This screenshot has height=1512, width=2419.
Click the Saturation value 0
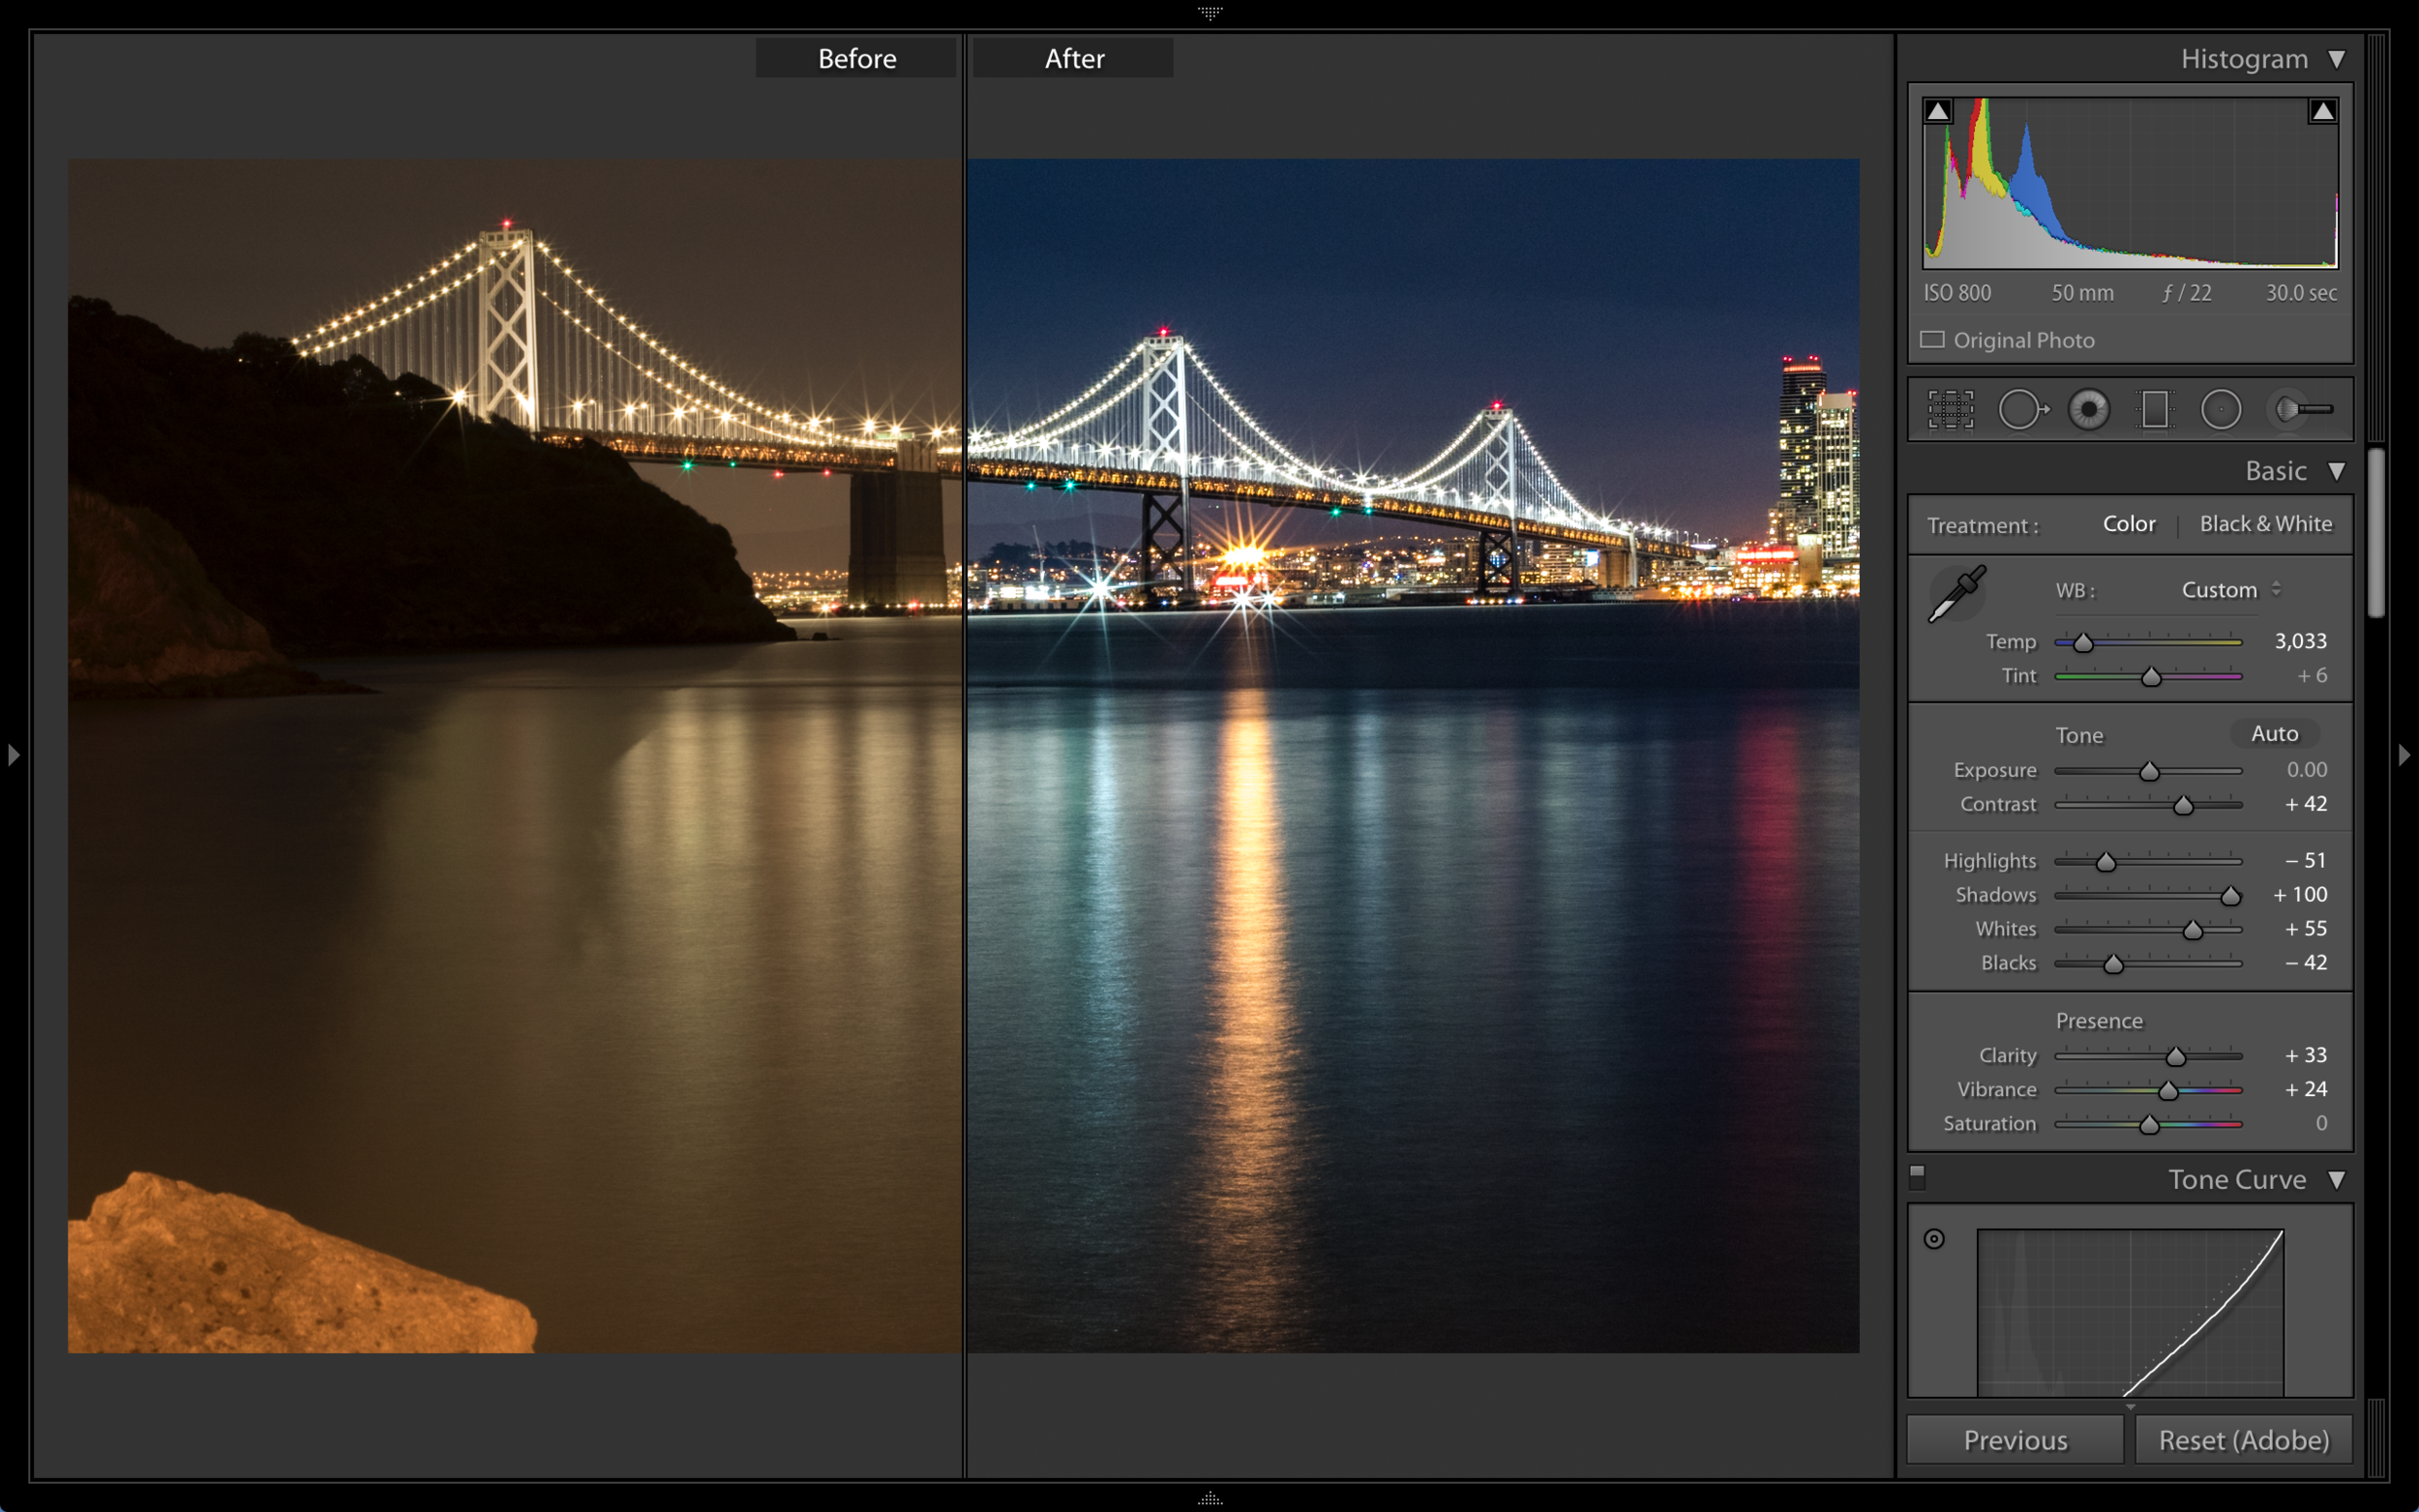coord(2321,1124)
